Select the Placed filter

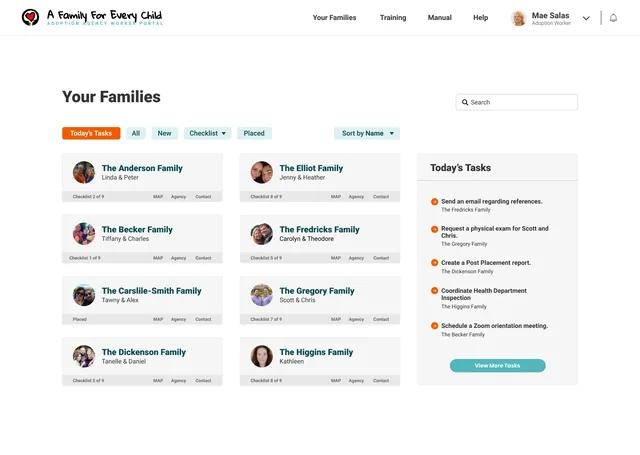point(254,133)
